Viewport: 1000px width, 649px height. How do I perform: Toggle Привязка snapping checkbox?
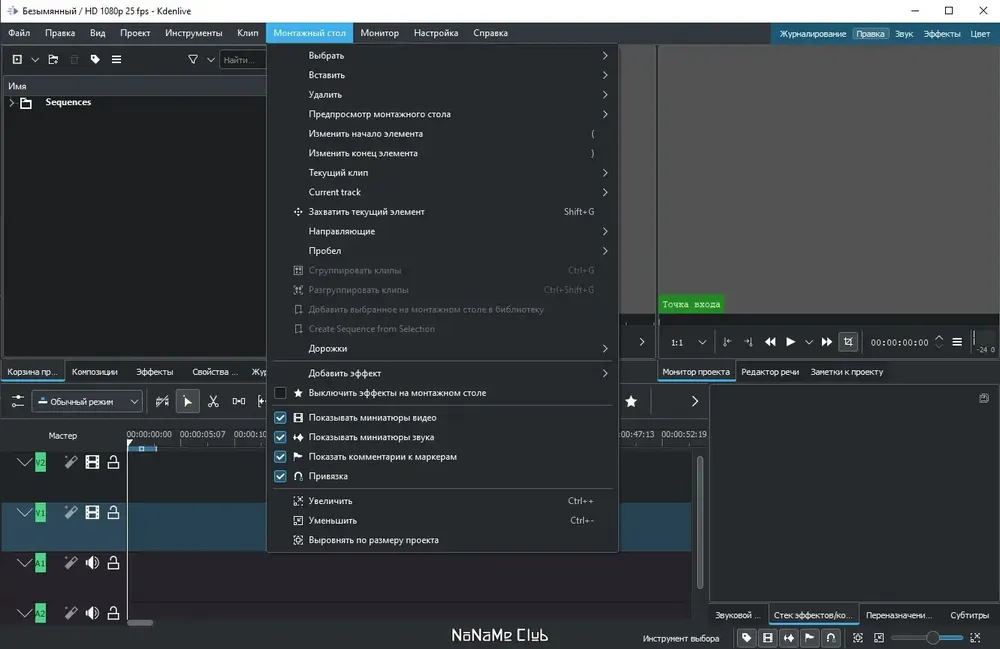tap(280, 476)
